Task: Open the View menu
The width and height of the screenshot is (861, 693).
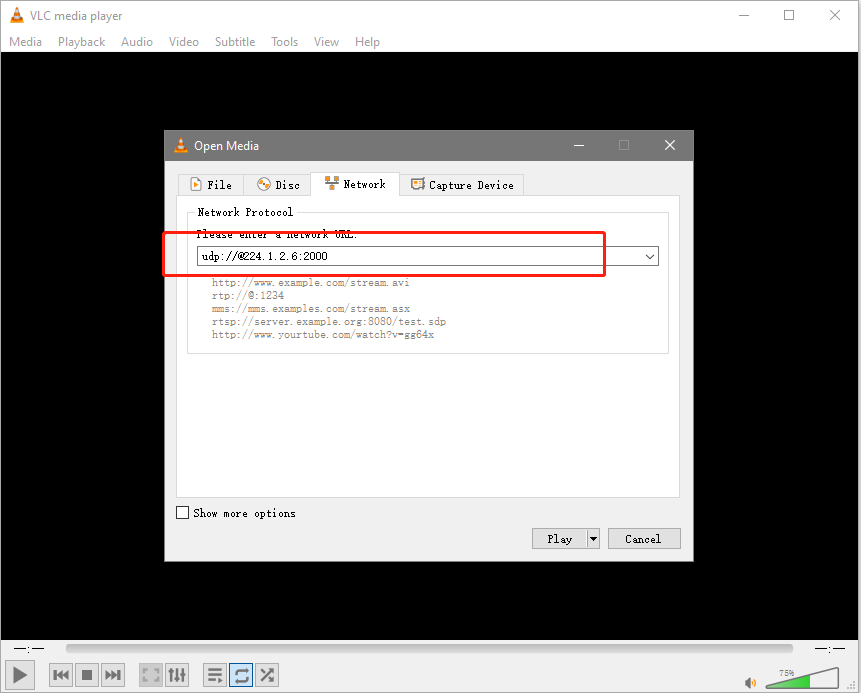Action: point(326,42)
